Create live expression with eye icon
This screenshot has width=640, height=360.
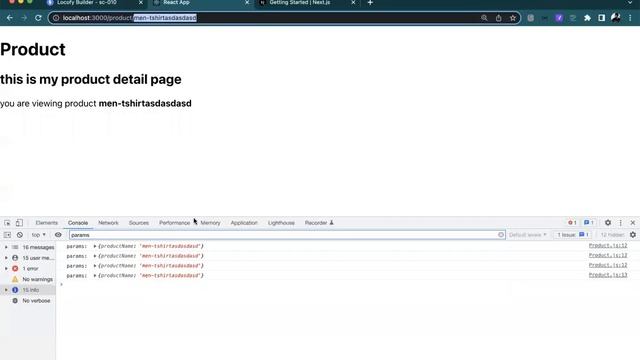tap(58, 235)
